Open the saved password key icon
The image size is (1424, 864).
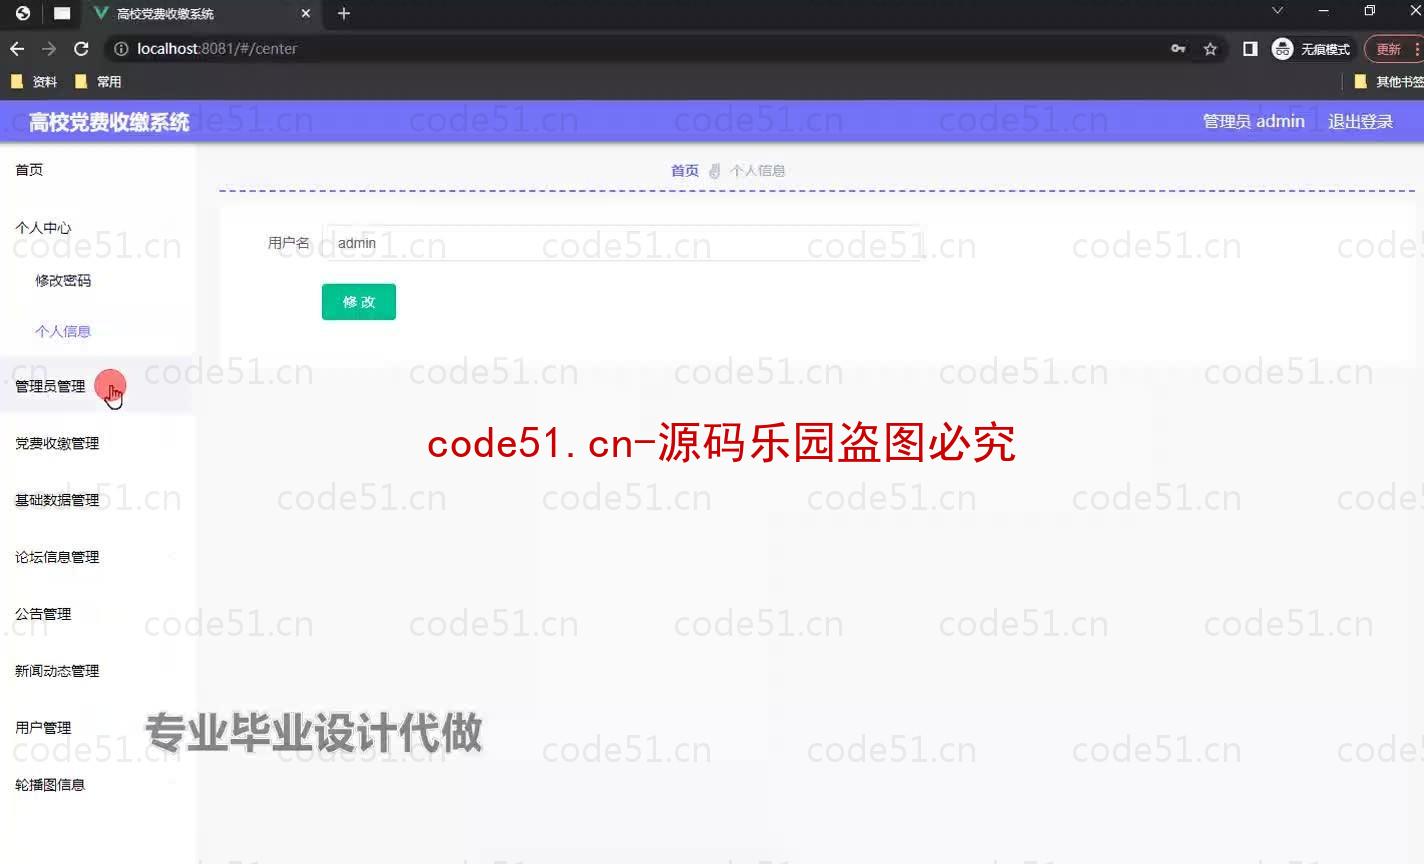pyautogui.click(x=1178, y=48)
